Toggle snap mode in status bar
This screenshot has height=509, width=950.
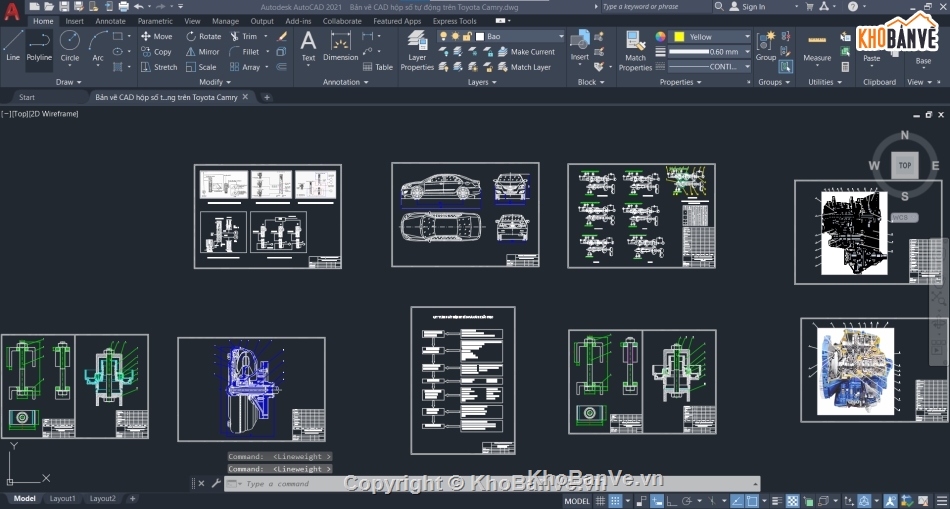(x=616, y=501)
